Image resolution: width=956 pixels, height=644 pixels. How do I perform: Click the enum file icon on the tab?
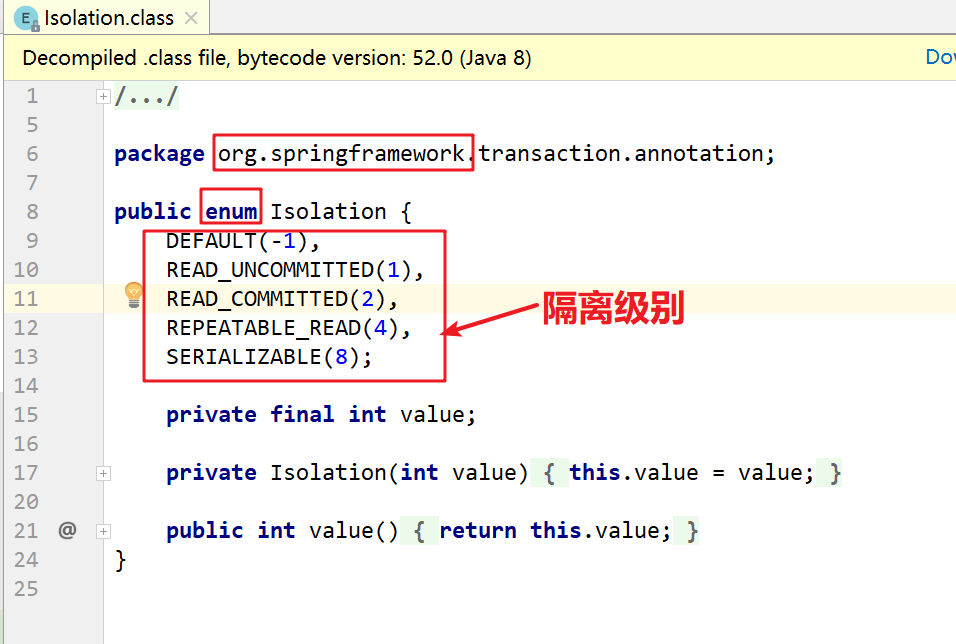coord(26,19)
